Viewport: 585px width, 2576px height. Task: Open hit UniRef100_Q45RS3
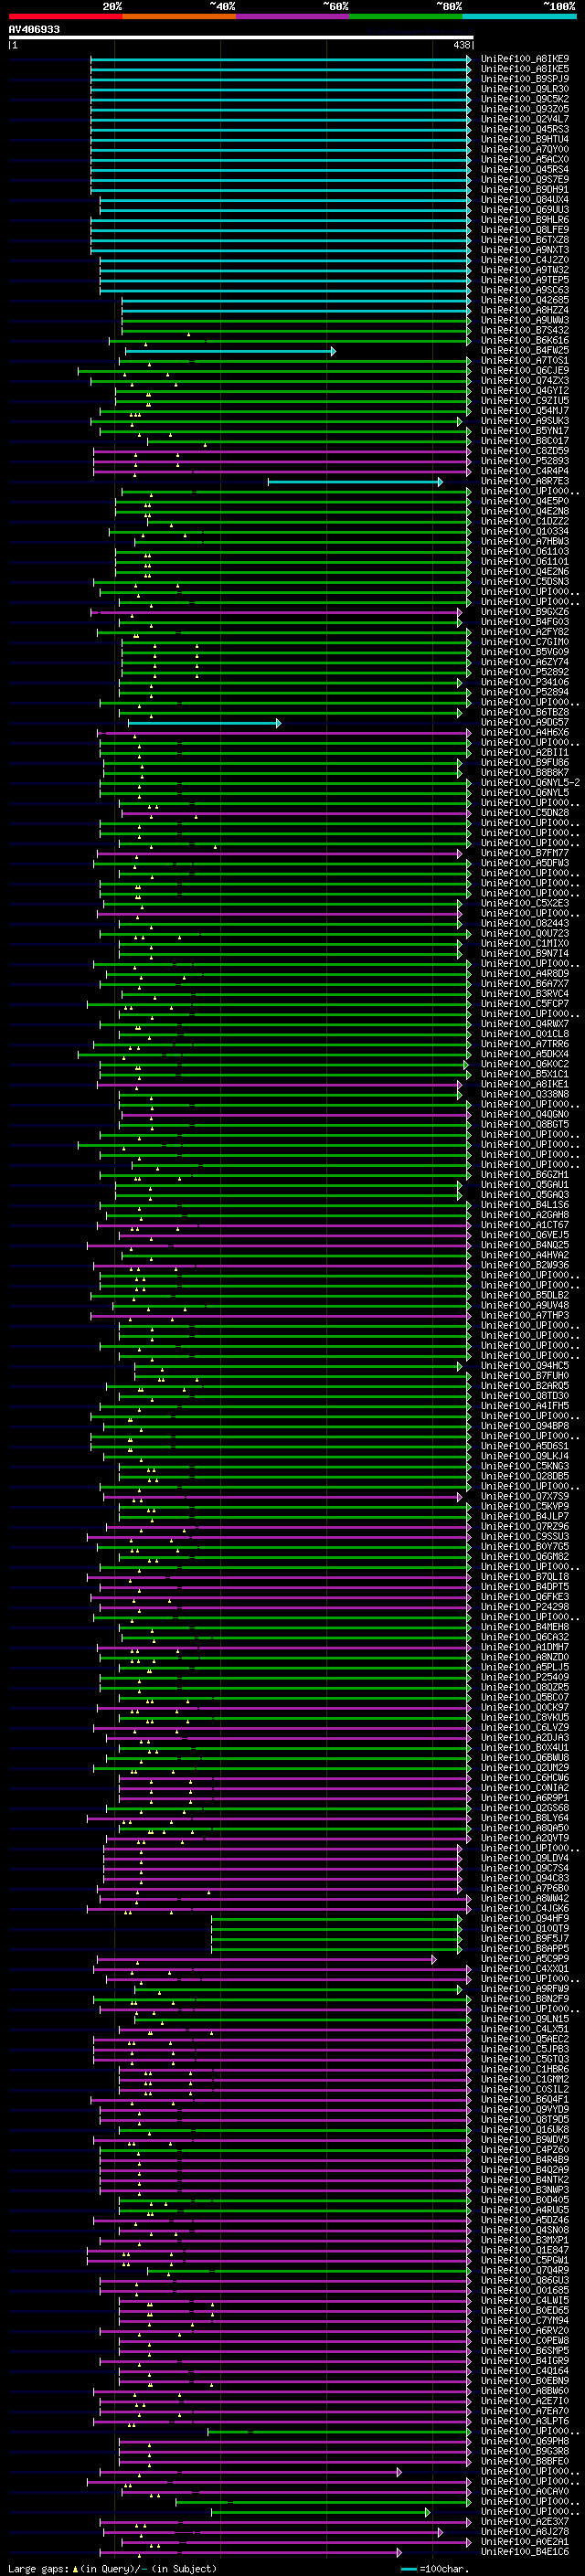point(525,129)
